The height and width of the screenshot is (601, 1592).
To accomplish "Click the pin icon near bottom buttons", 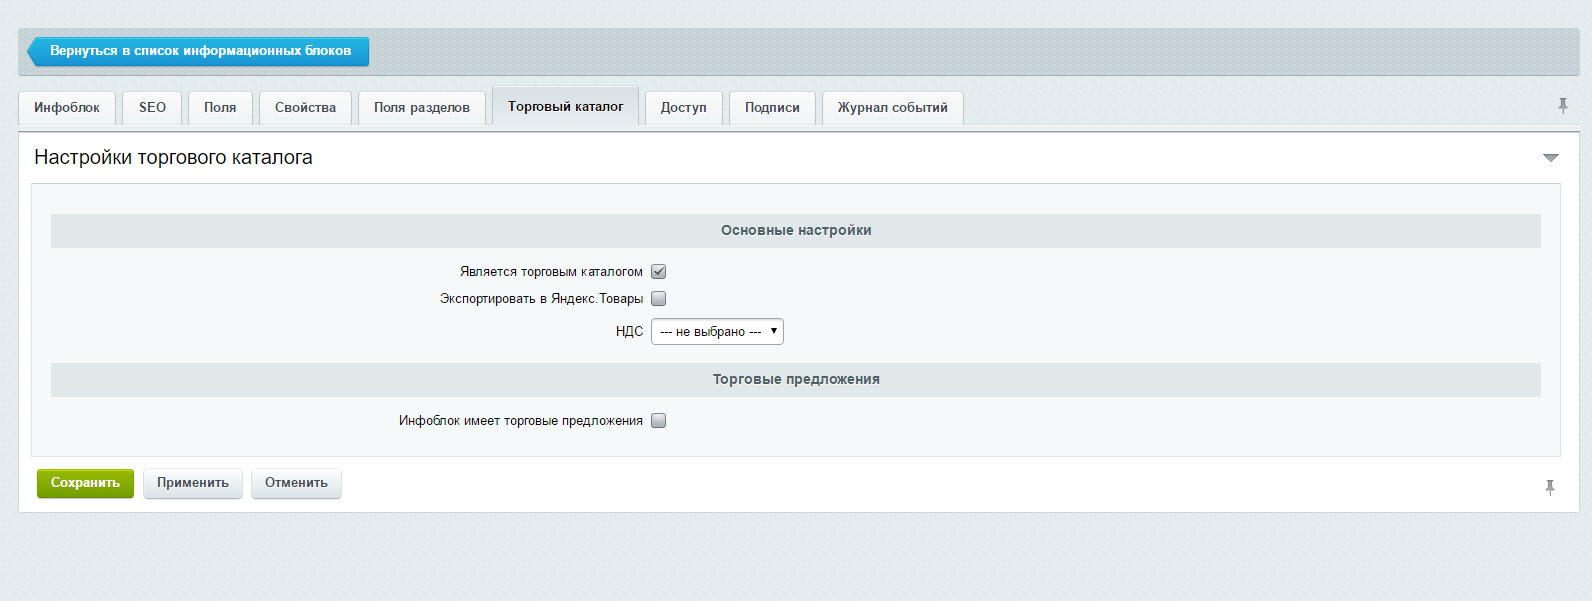I will pos(1549,488).
